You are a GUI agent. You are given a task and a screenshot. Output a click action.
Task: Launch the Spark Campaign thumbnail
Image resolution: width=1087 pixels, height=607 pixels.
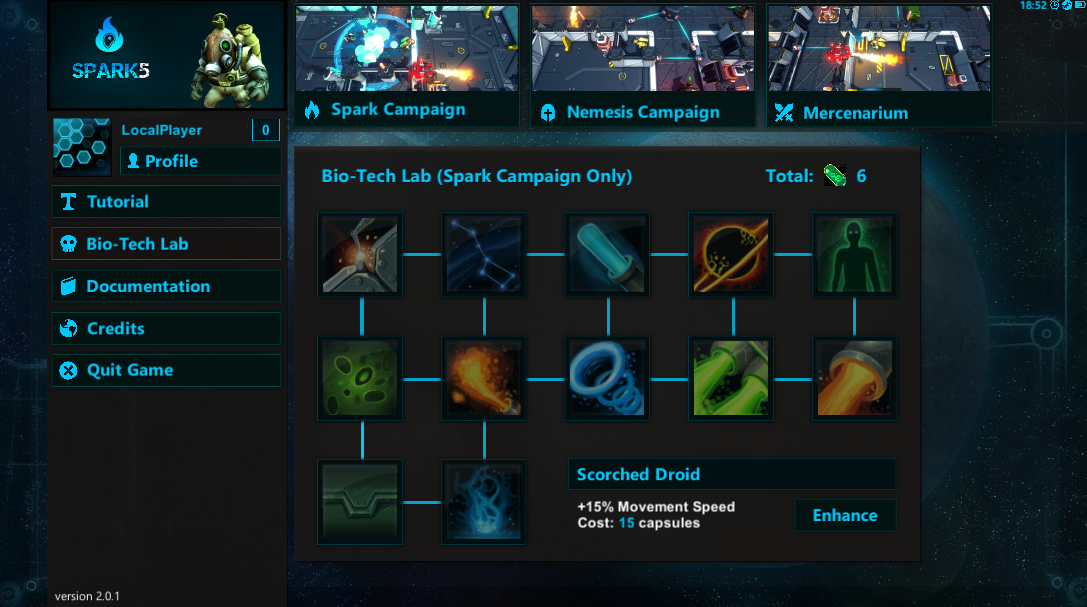pyautogui.click(x=407, y=65)
